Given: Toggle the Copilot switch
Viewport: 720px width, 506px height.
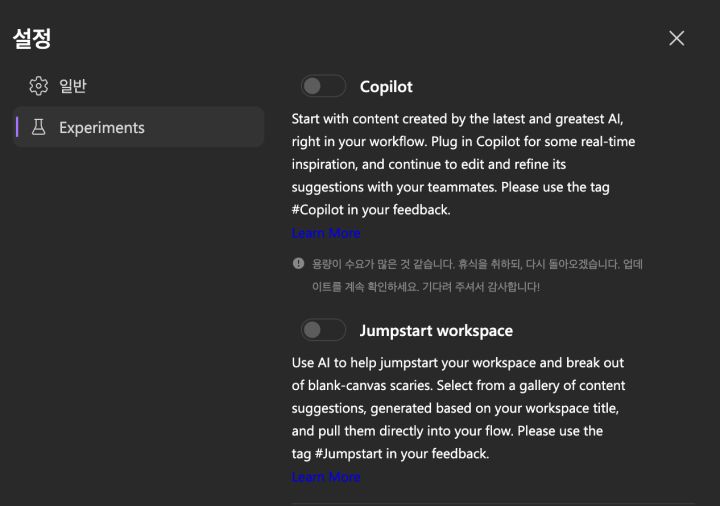Looking at the screenshot, I should (323, 86).
